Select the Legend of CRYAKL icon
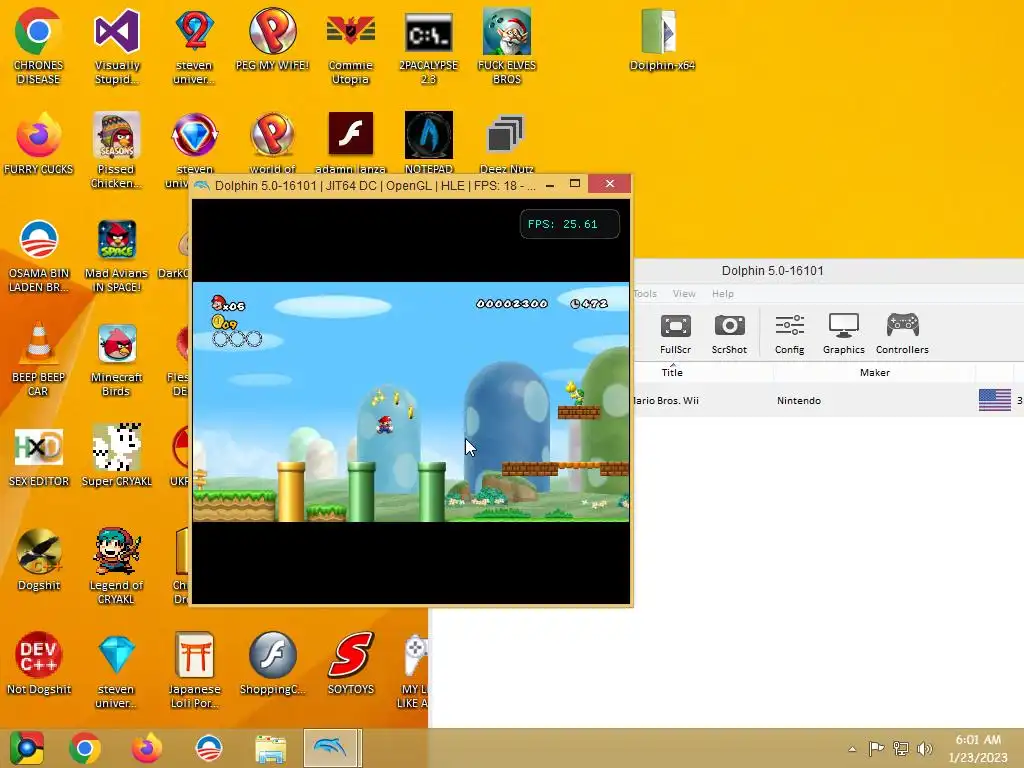1024x768 pixels. point(116,566)
